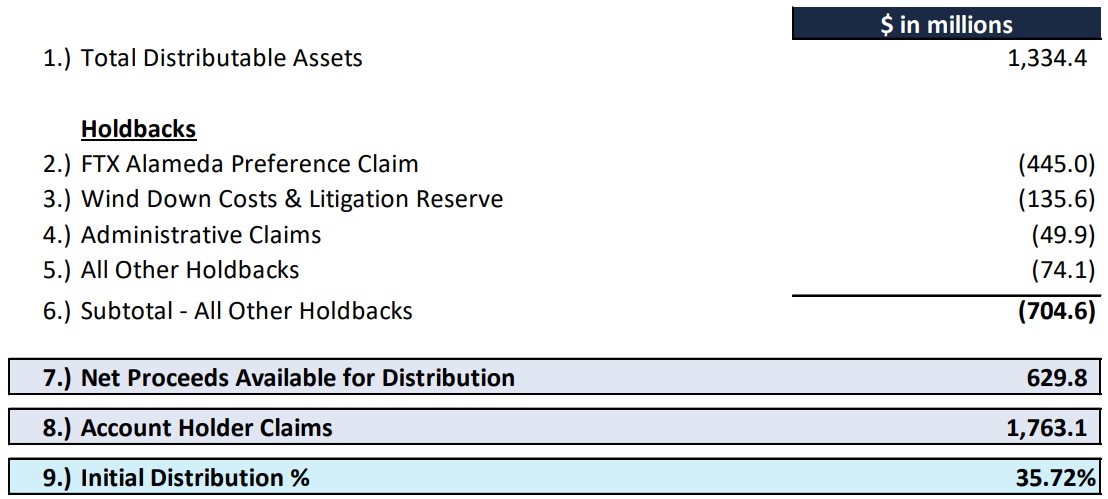This screenshot has width=1108, height=499.
Task: Click the Account Holder Claims row label
Action: tap(206, 428)
